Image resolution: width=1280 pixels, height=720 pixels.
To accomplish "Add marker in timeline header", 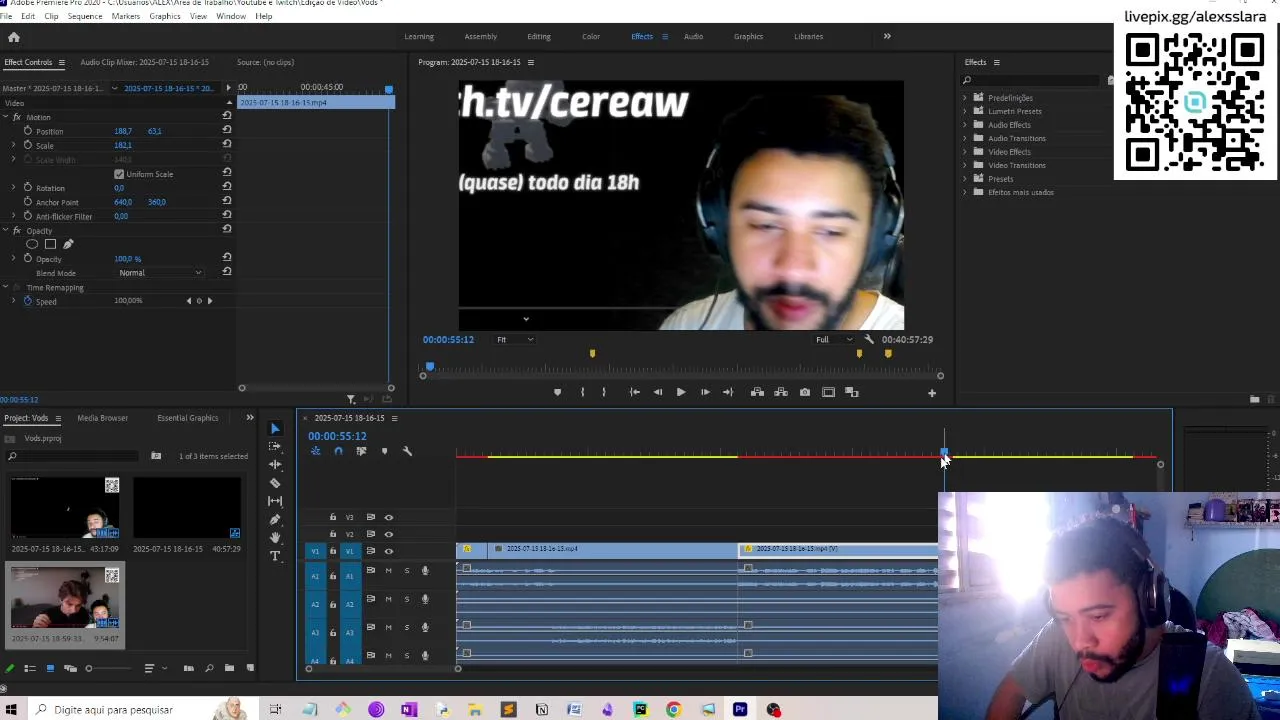I will 384,451.
